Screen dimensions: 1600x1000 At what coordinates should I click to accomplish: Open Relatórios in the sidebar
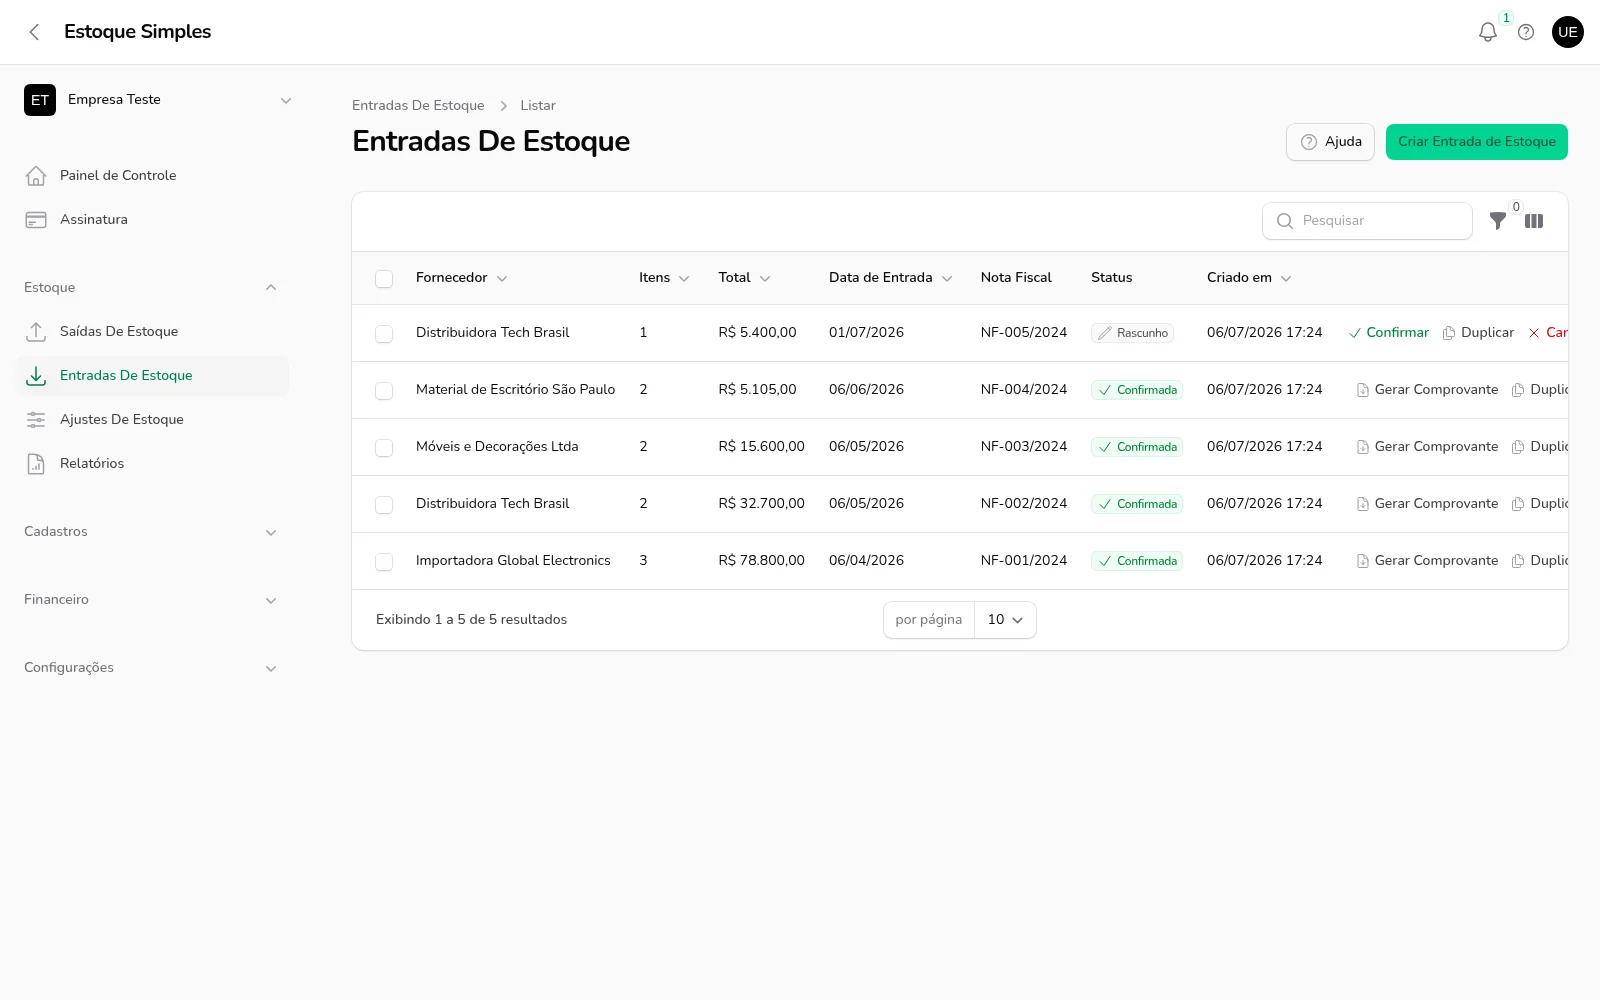[x=153, y=464]
